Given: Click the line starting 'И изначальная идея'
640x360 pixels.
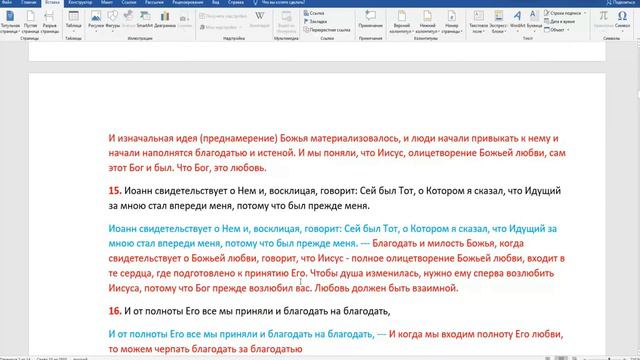Looking at the screenshot, I should 333,138.
